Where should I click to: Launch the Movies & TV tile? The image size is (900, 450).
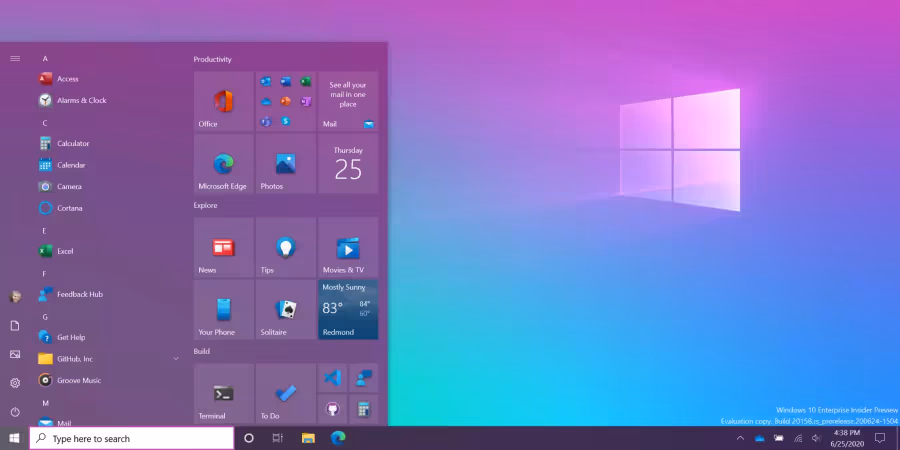pos(348,247)
